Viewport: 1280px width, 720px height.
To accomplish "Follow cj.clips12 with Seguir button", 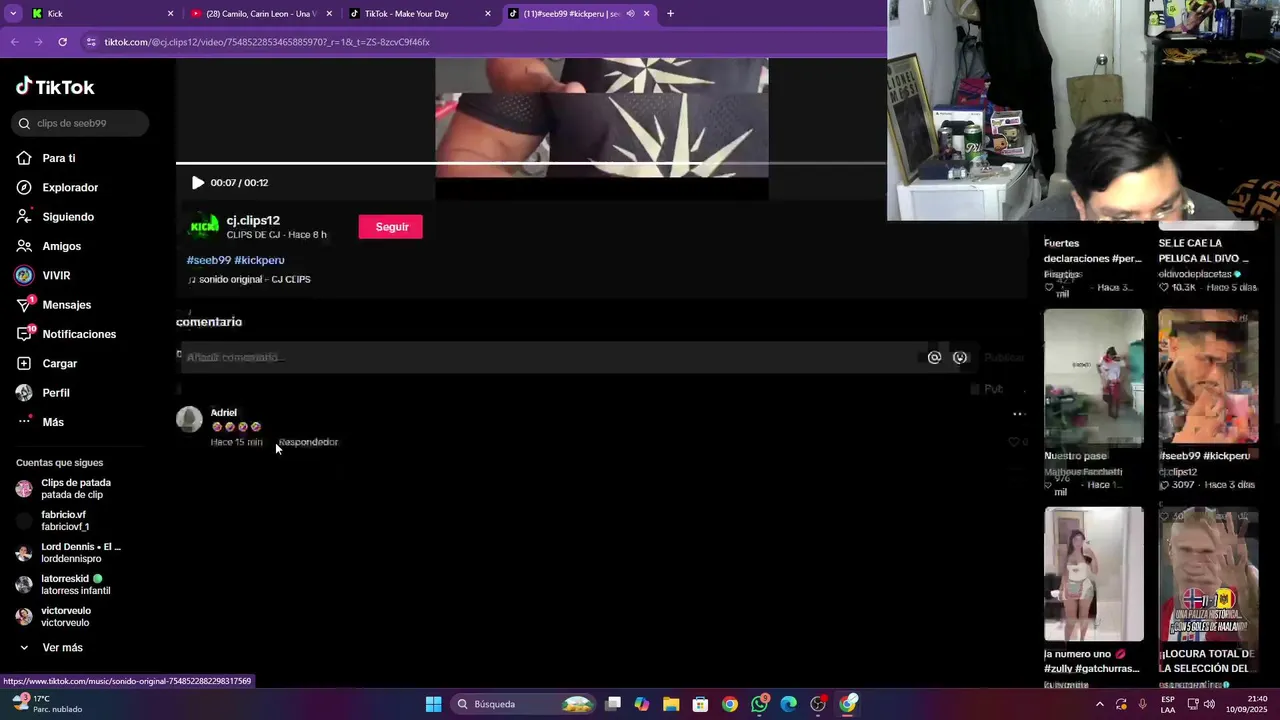I will click(391, 227).
